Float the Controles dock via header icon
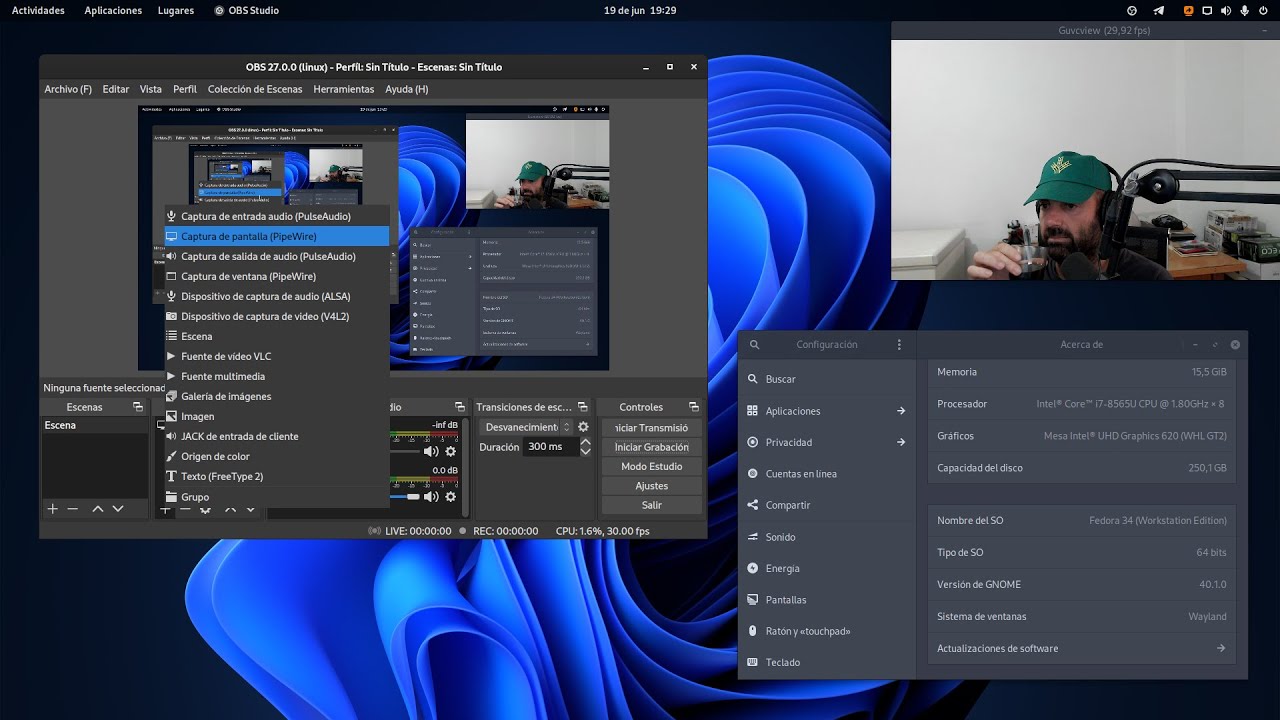1280x720 pixels. point(694,407)
